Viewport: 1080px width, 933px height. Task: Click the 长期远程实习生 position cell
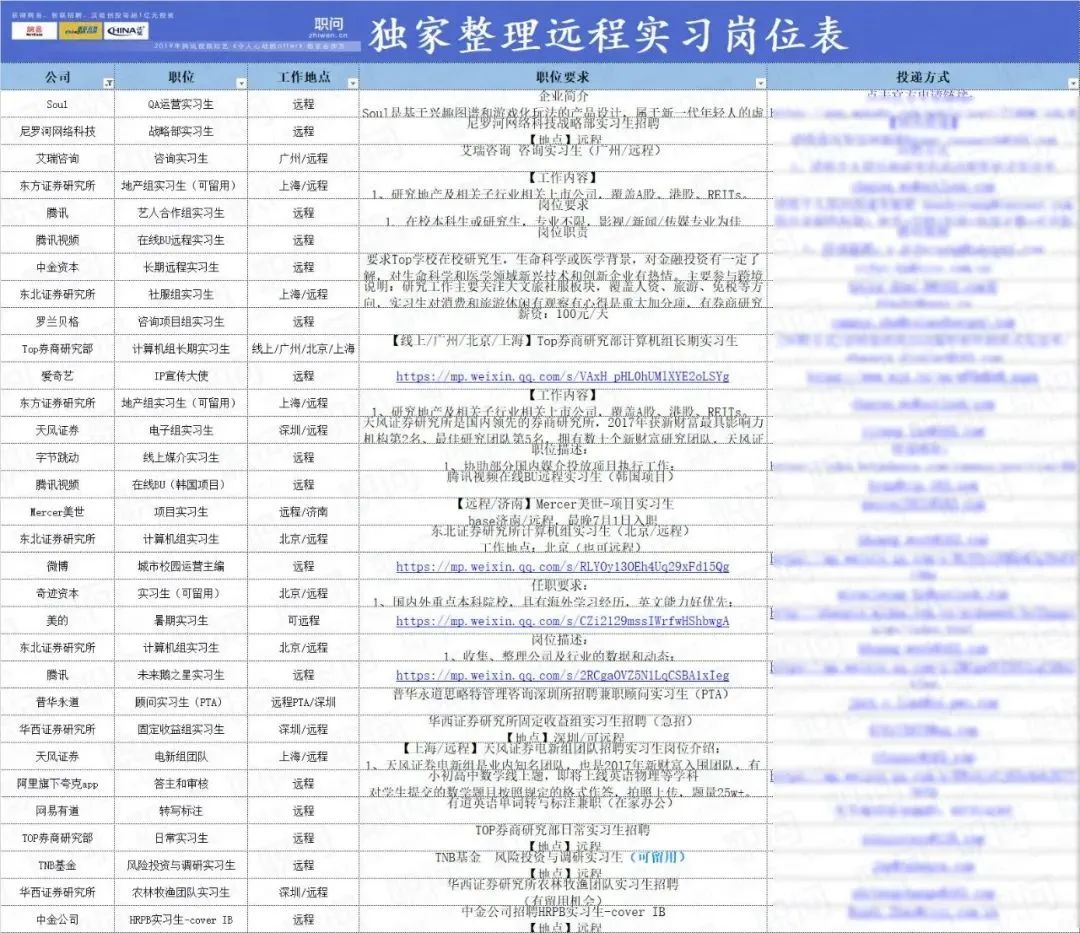(180, 267)
